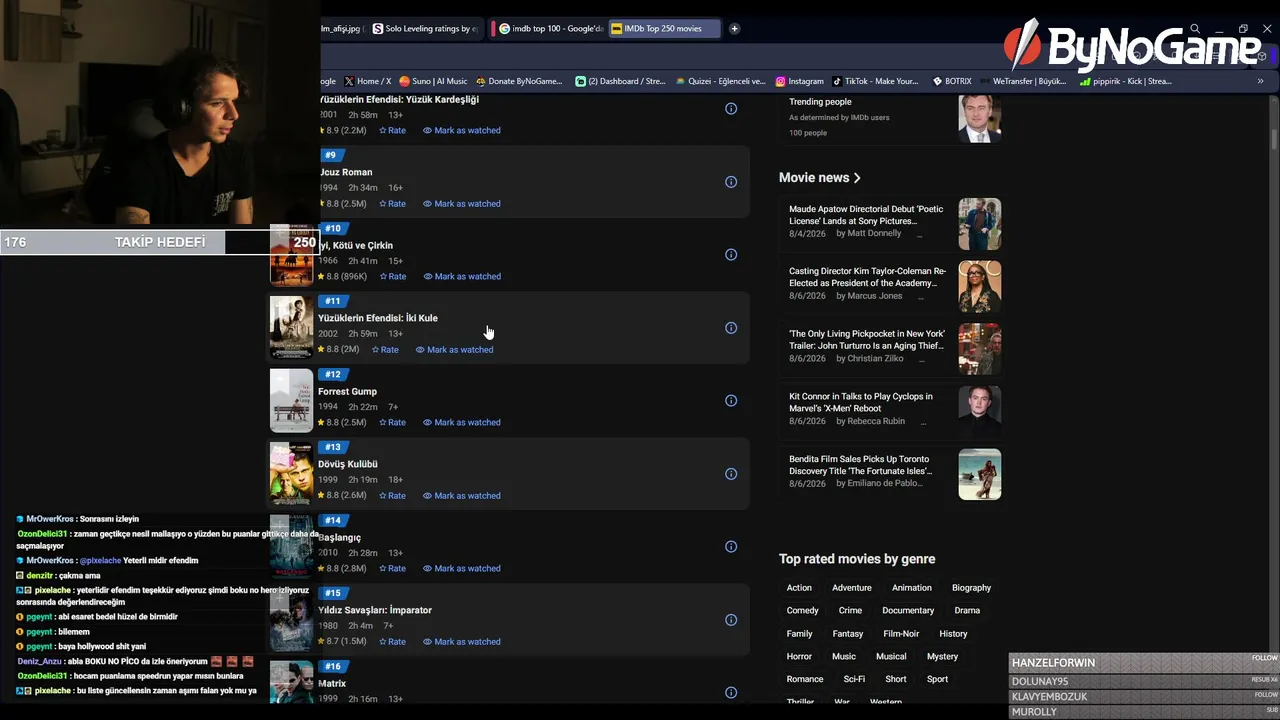Screen dimensions: 1280x720
Task: Open Trending people link
Action: [820, 102]
